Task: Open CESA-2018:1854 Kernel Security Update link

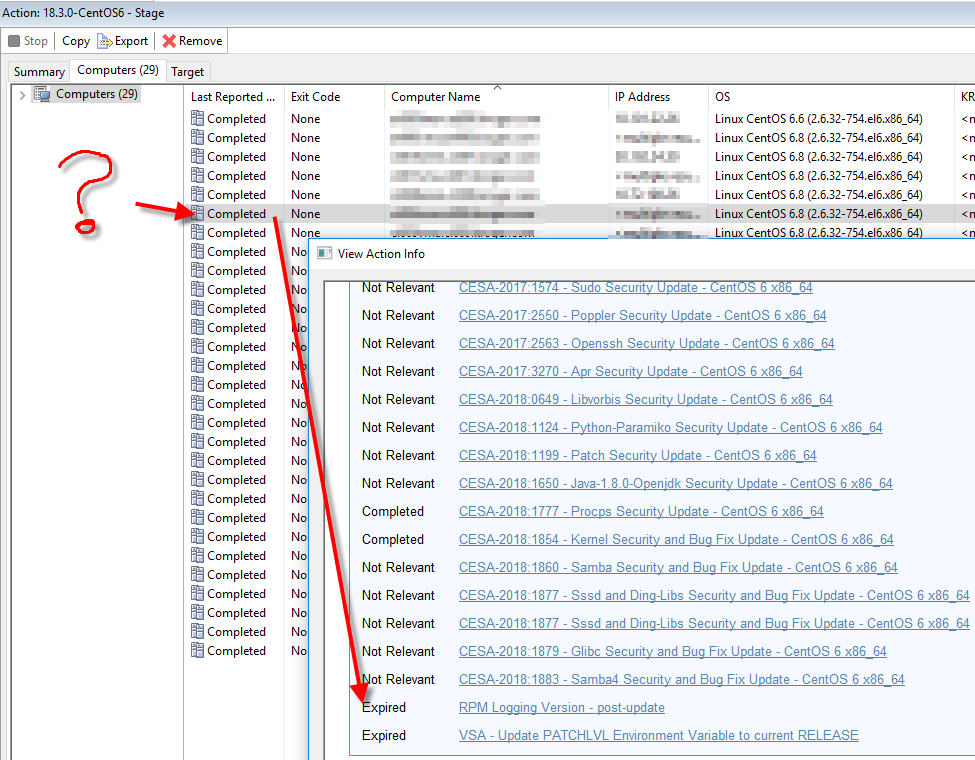Action: tap(676, 539)
